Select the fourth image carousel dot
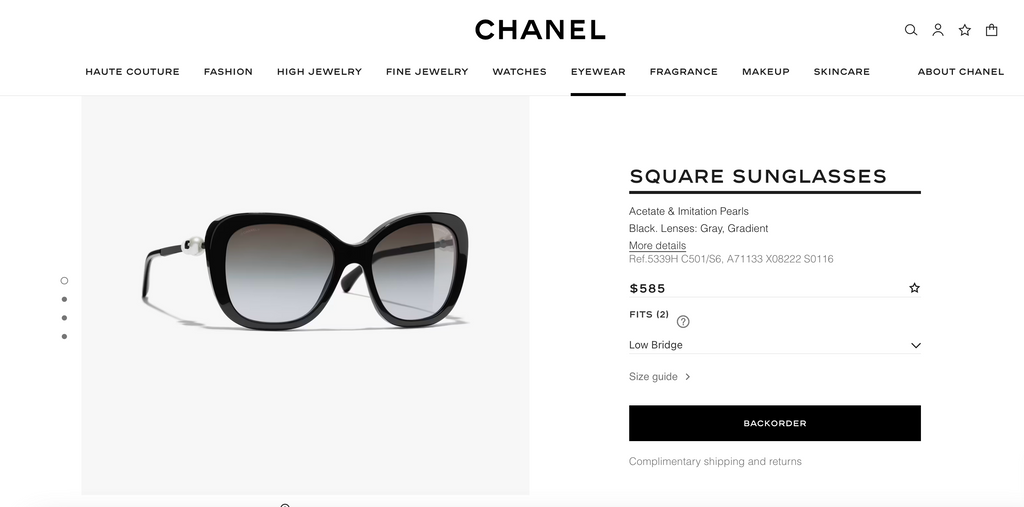The image size is (1024, 507). click(64, 336)
